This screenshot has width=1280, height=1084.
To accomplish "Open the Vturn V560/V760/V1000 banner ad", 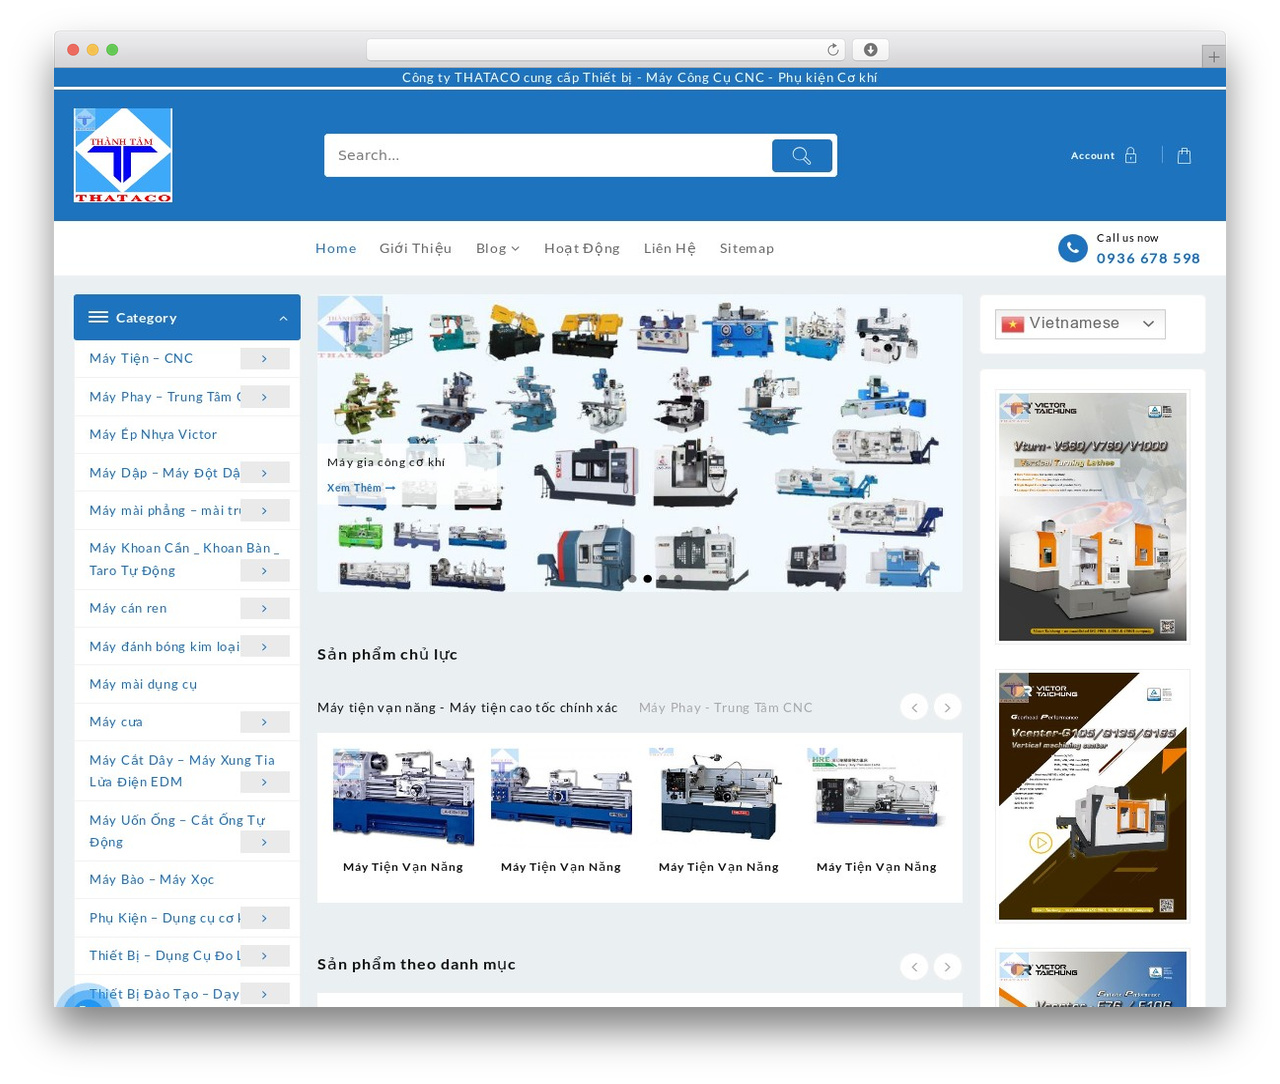I will coord(1092,516).
